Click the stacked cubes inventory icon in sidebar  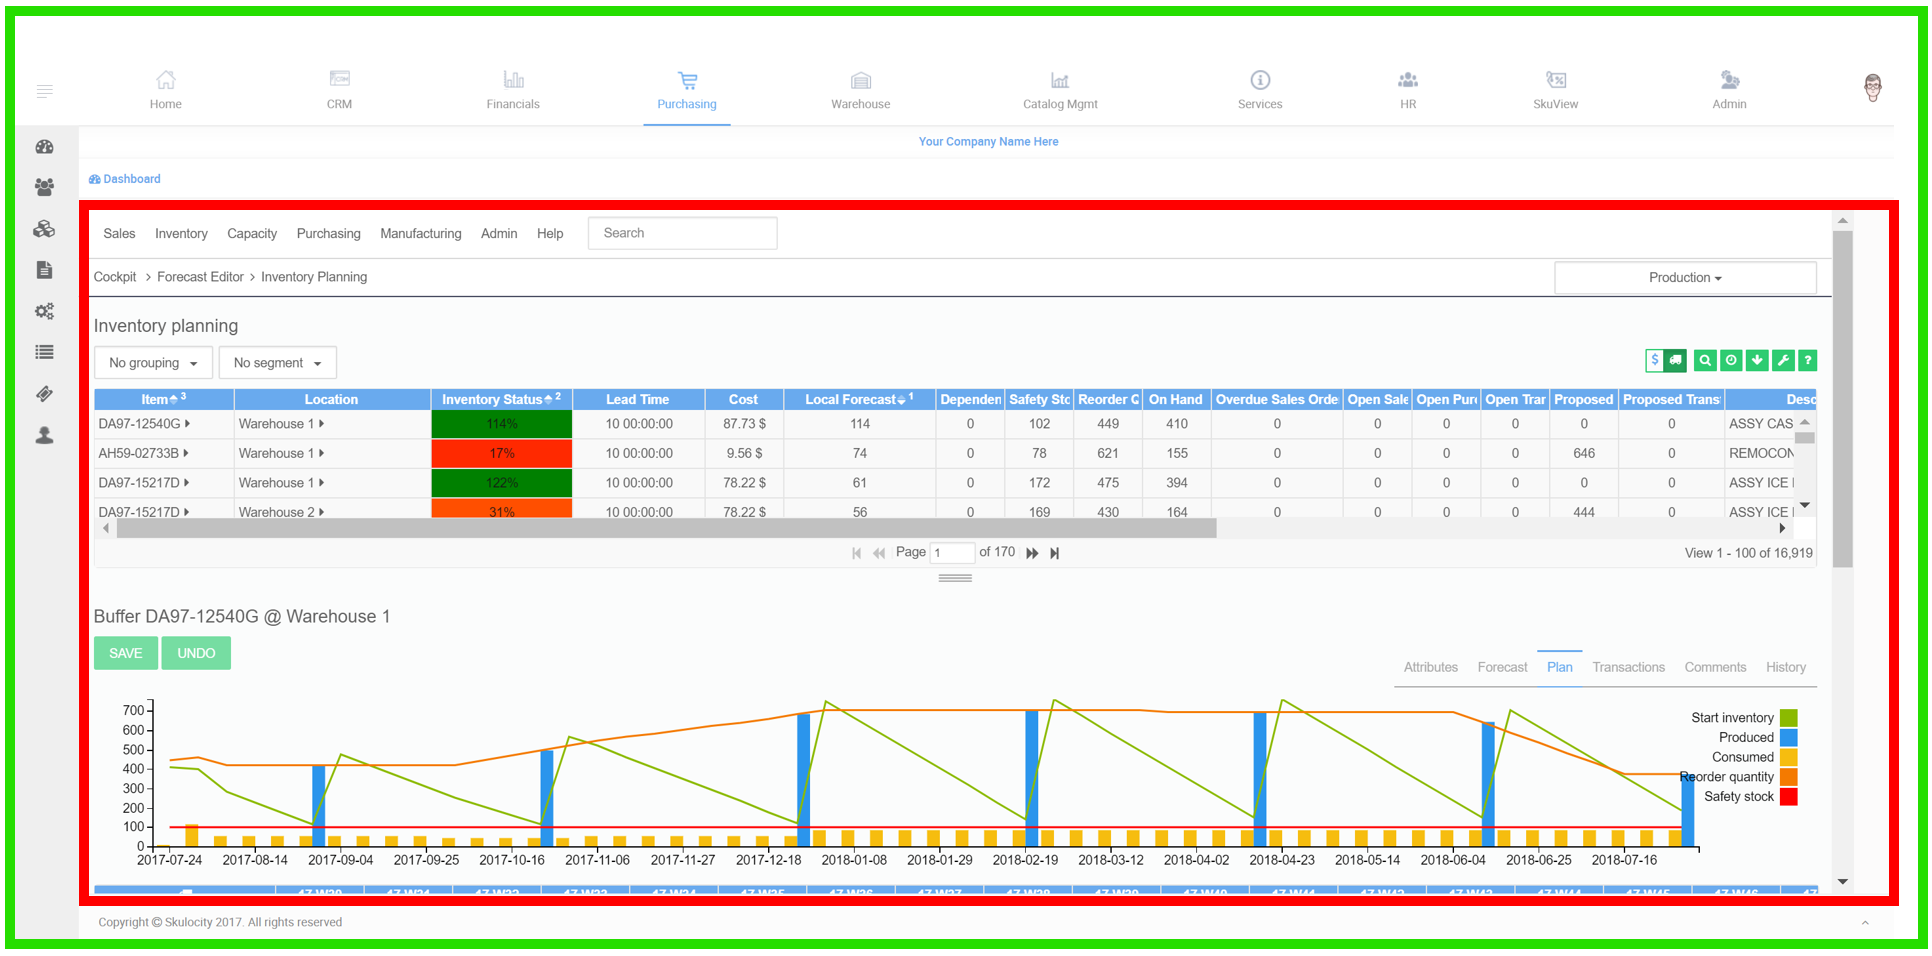click(44, 228)
